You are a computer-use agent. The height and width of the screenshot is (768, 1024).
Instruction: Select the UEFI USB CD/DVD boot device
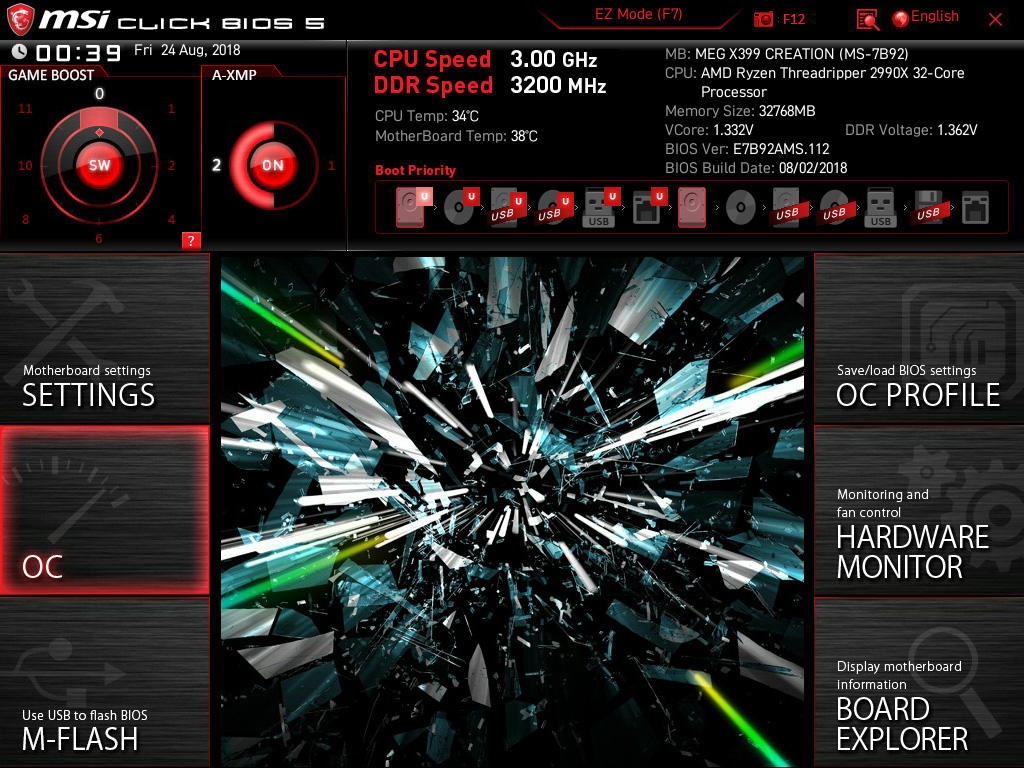[555, 207]
